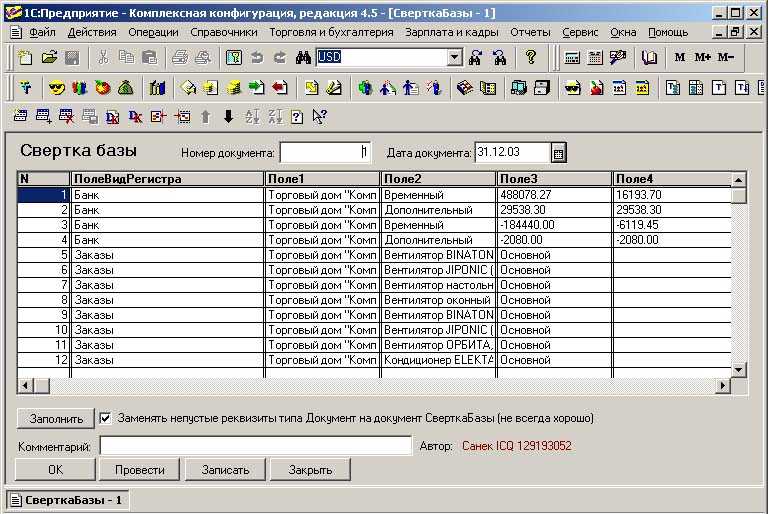The width and height of the screenshot is (768, 514).
Task: Open the Сервис menu
Action: 580,32
